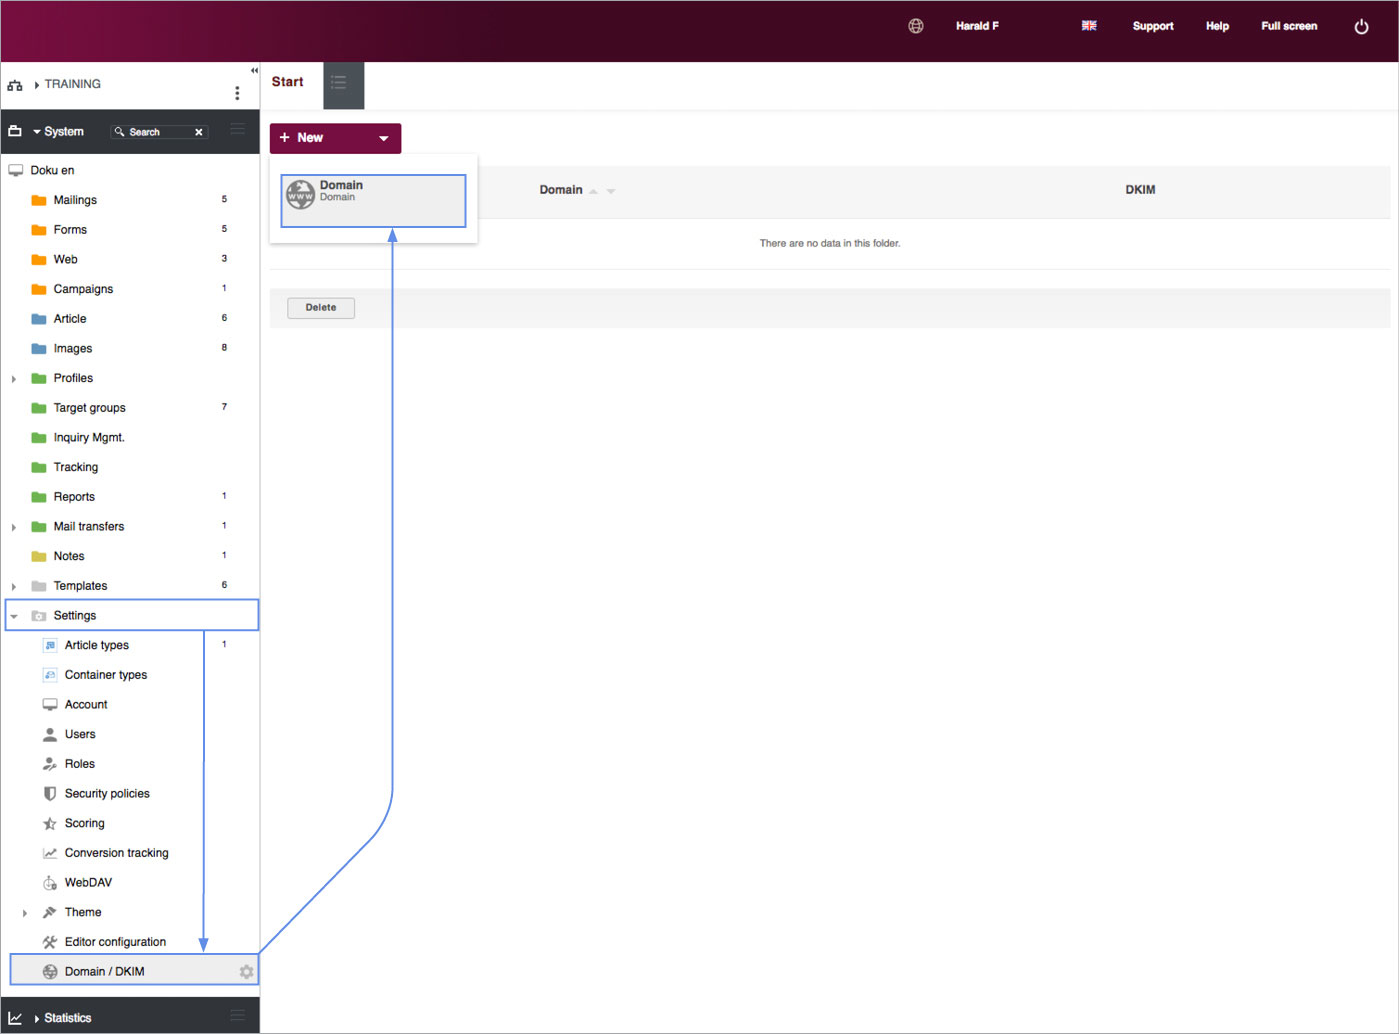Switch language using the UK flag icon
1399x1034 pixels.
(1089, 26)
